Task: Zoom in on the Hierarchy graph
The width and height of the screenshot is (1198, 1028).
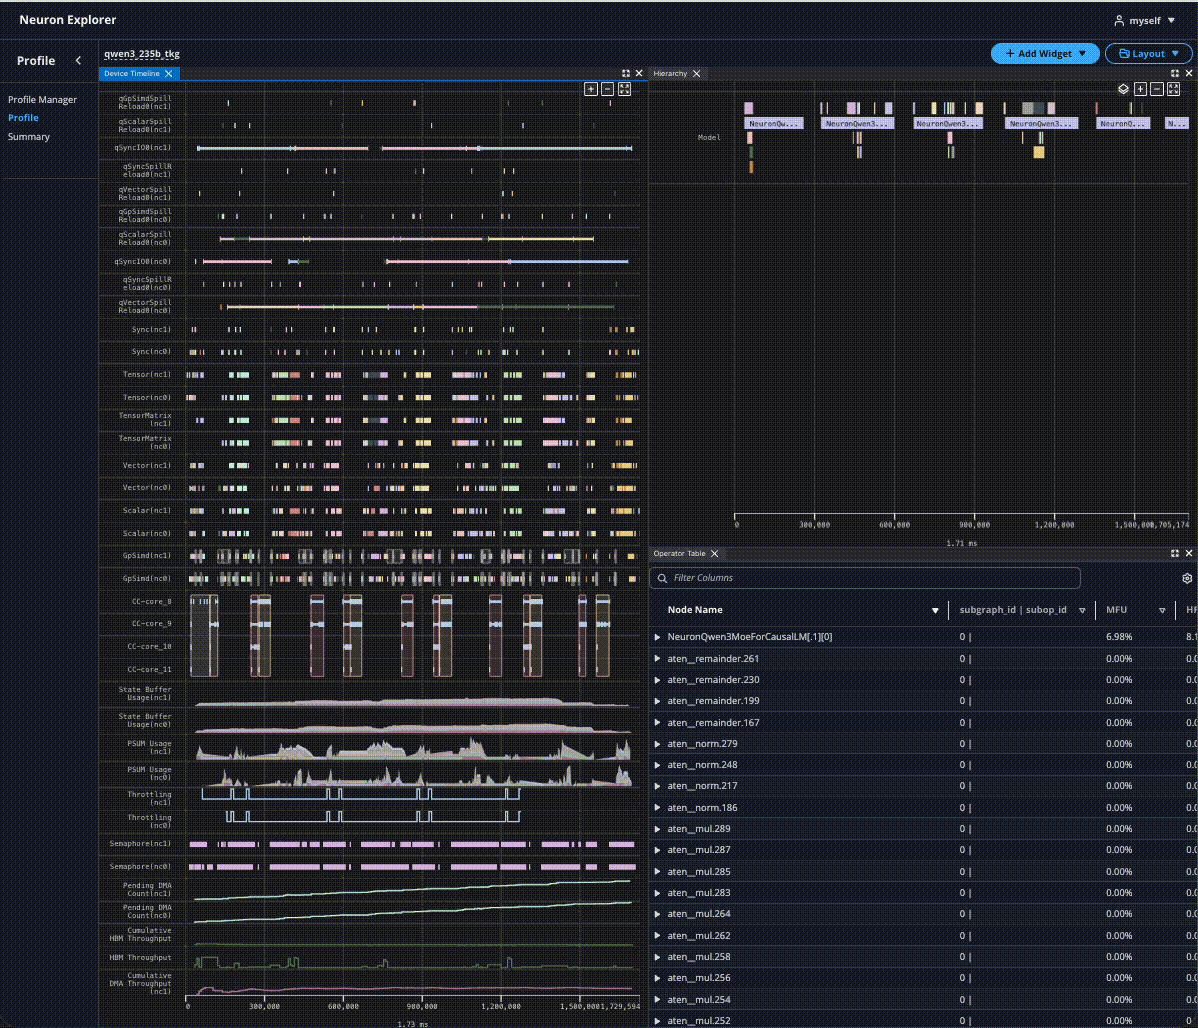Action: point(1140,89)
